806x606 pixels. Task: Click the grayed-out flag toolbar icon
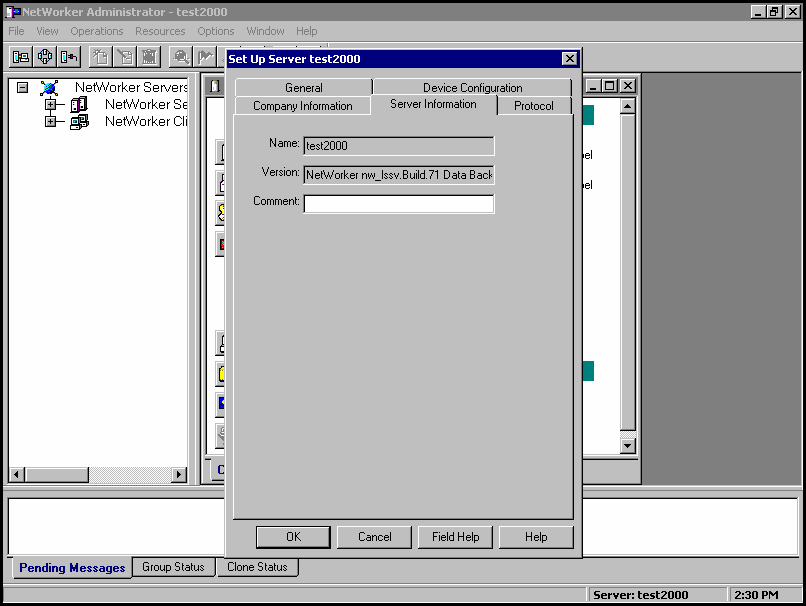(205, 57)
